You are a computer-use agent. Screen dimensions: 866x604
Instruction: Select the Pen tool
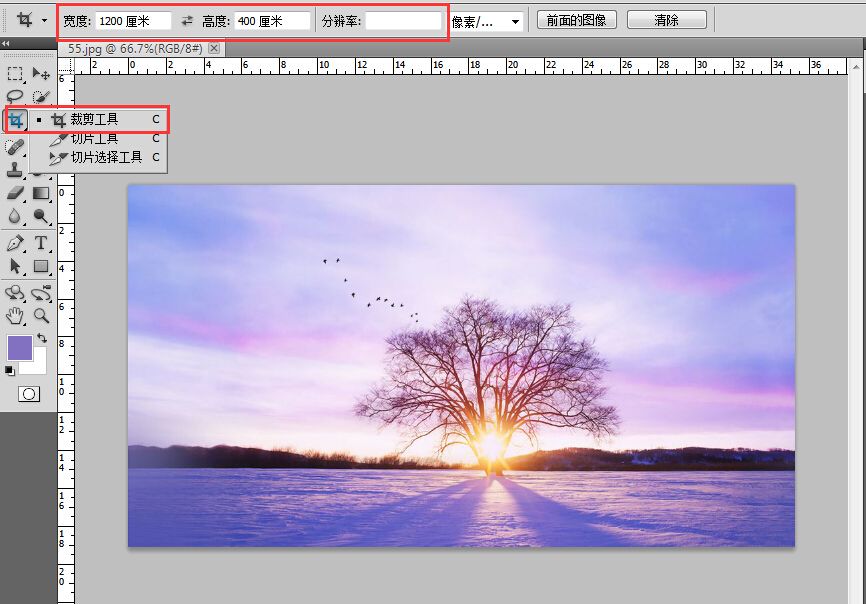15,243
